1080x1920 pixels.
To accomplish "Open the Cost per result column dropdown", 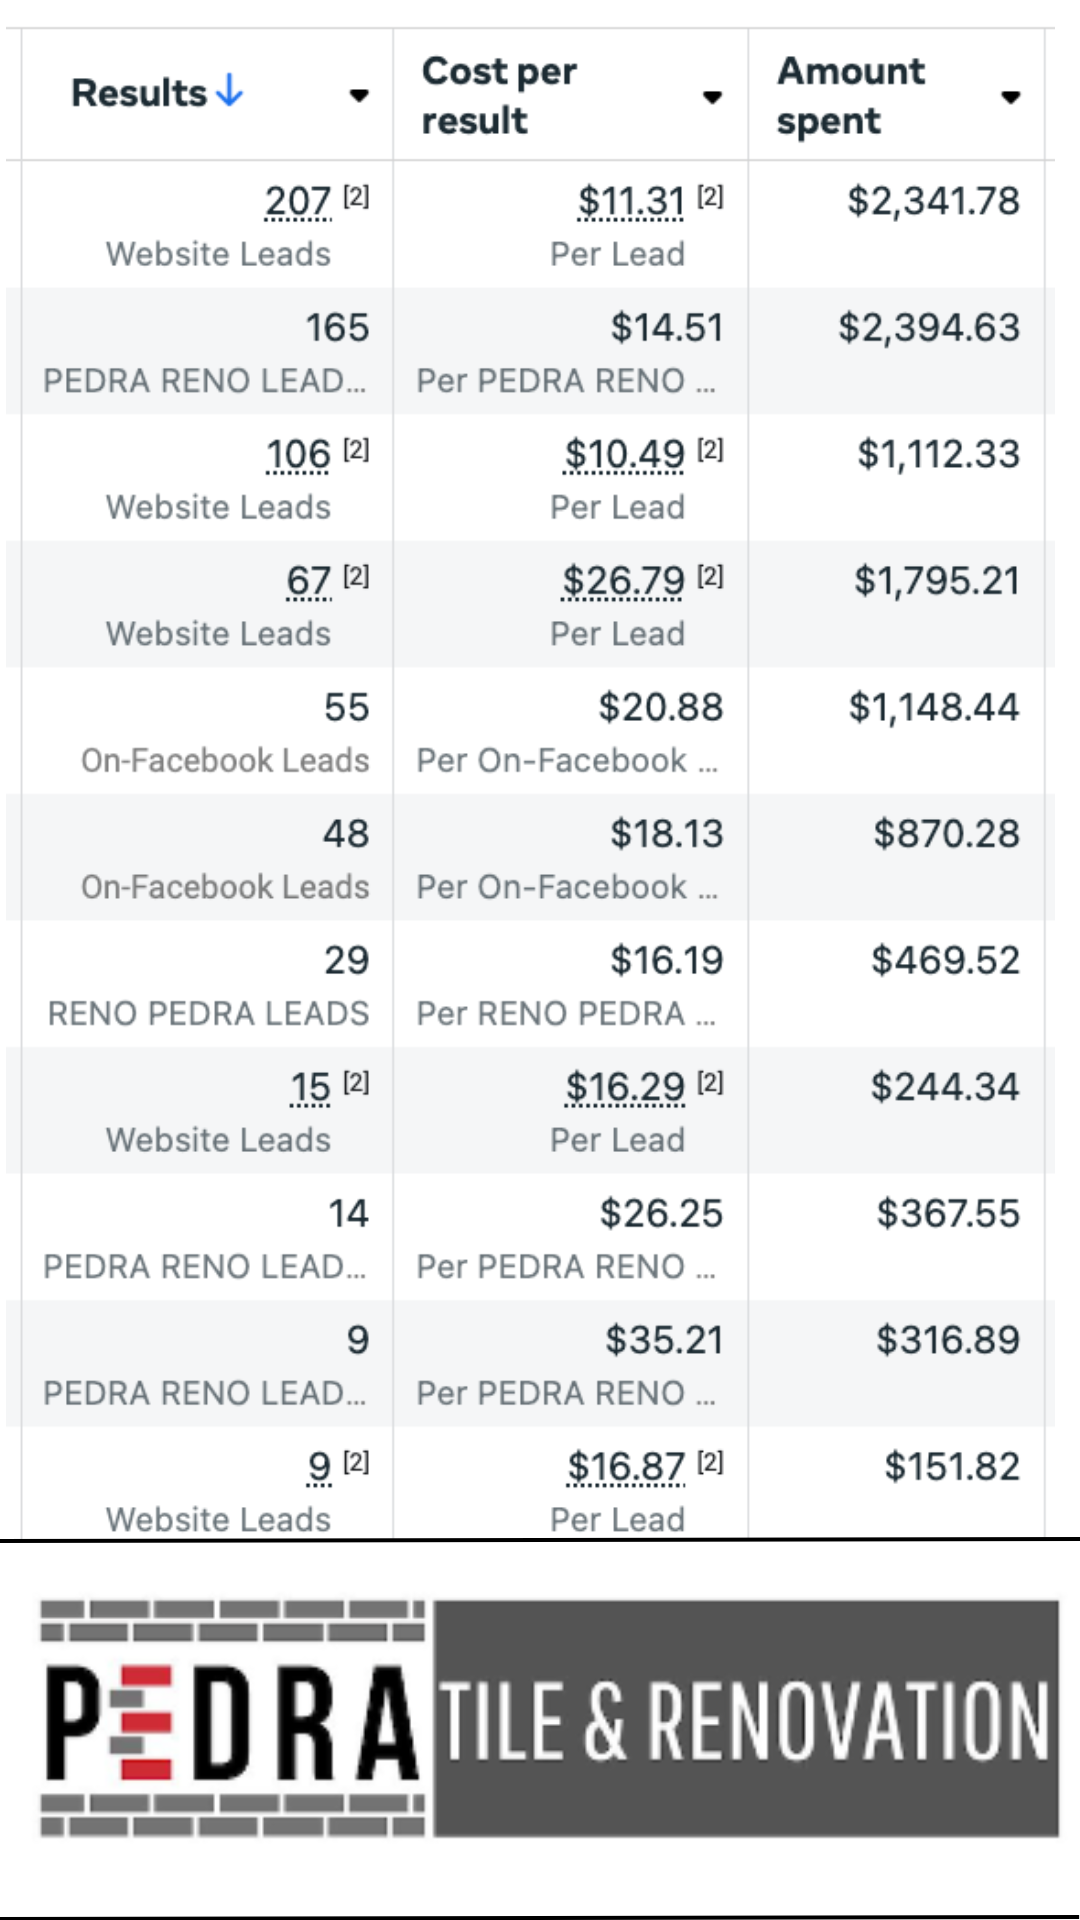I will point(712,97).
